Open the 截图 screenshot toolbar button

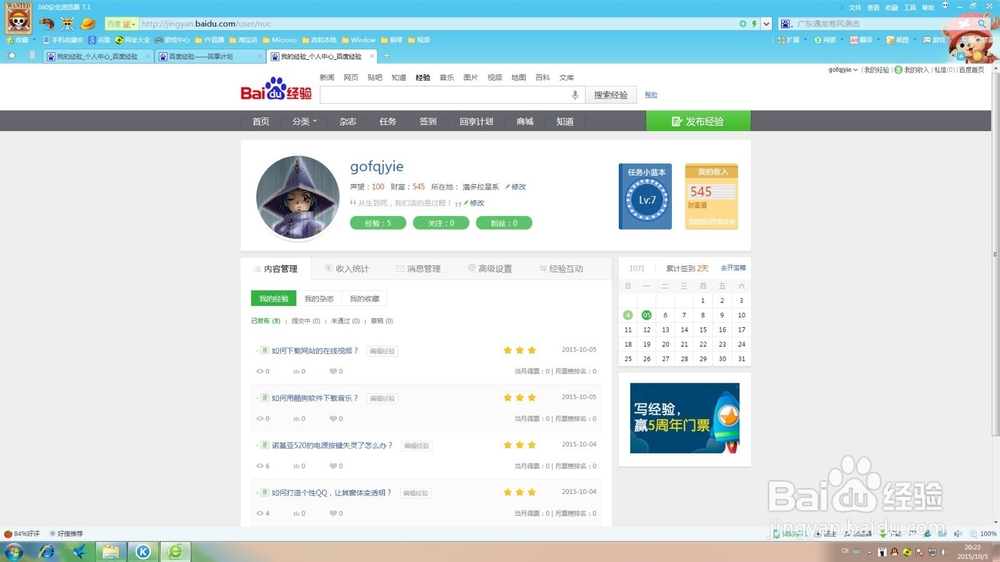(x=898, y=40)
